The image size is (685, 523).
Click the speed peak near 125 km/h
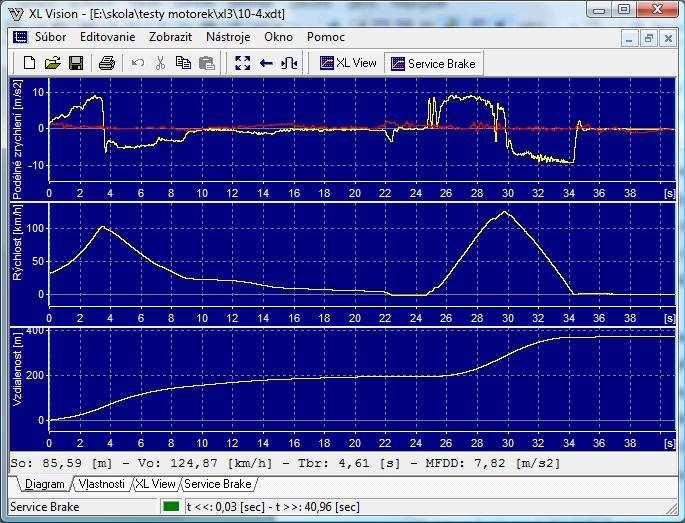point(504,212)
